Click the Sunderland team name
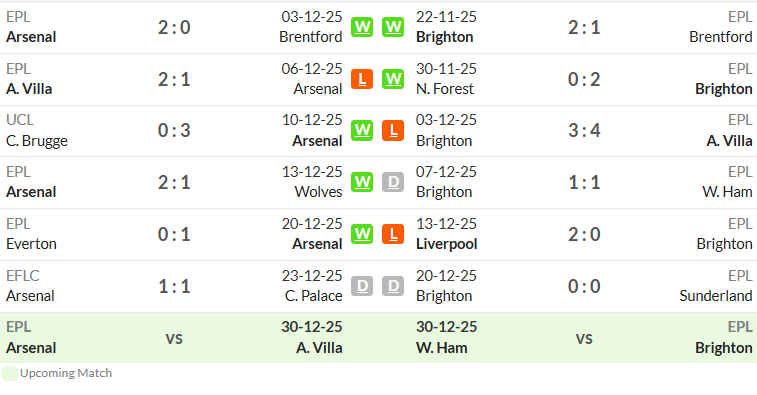 coord(715,296)
